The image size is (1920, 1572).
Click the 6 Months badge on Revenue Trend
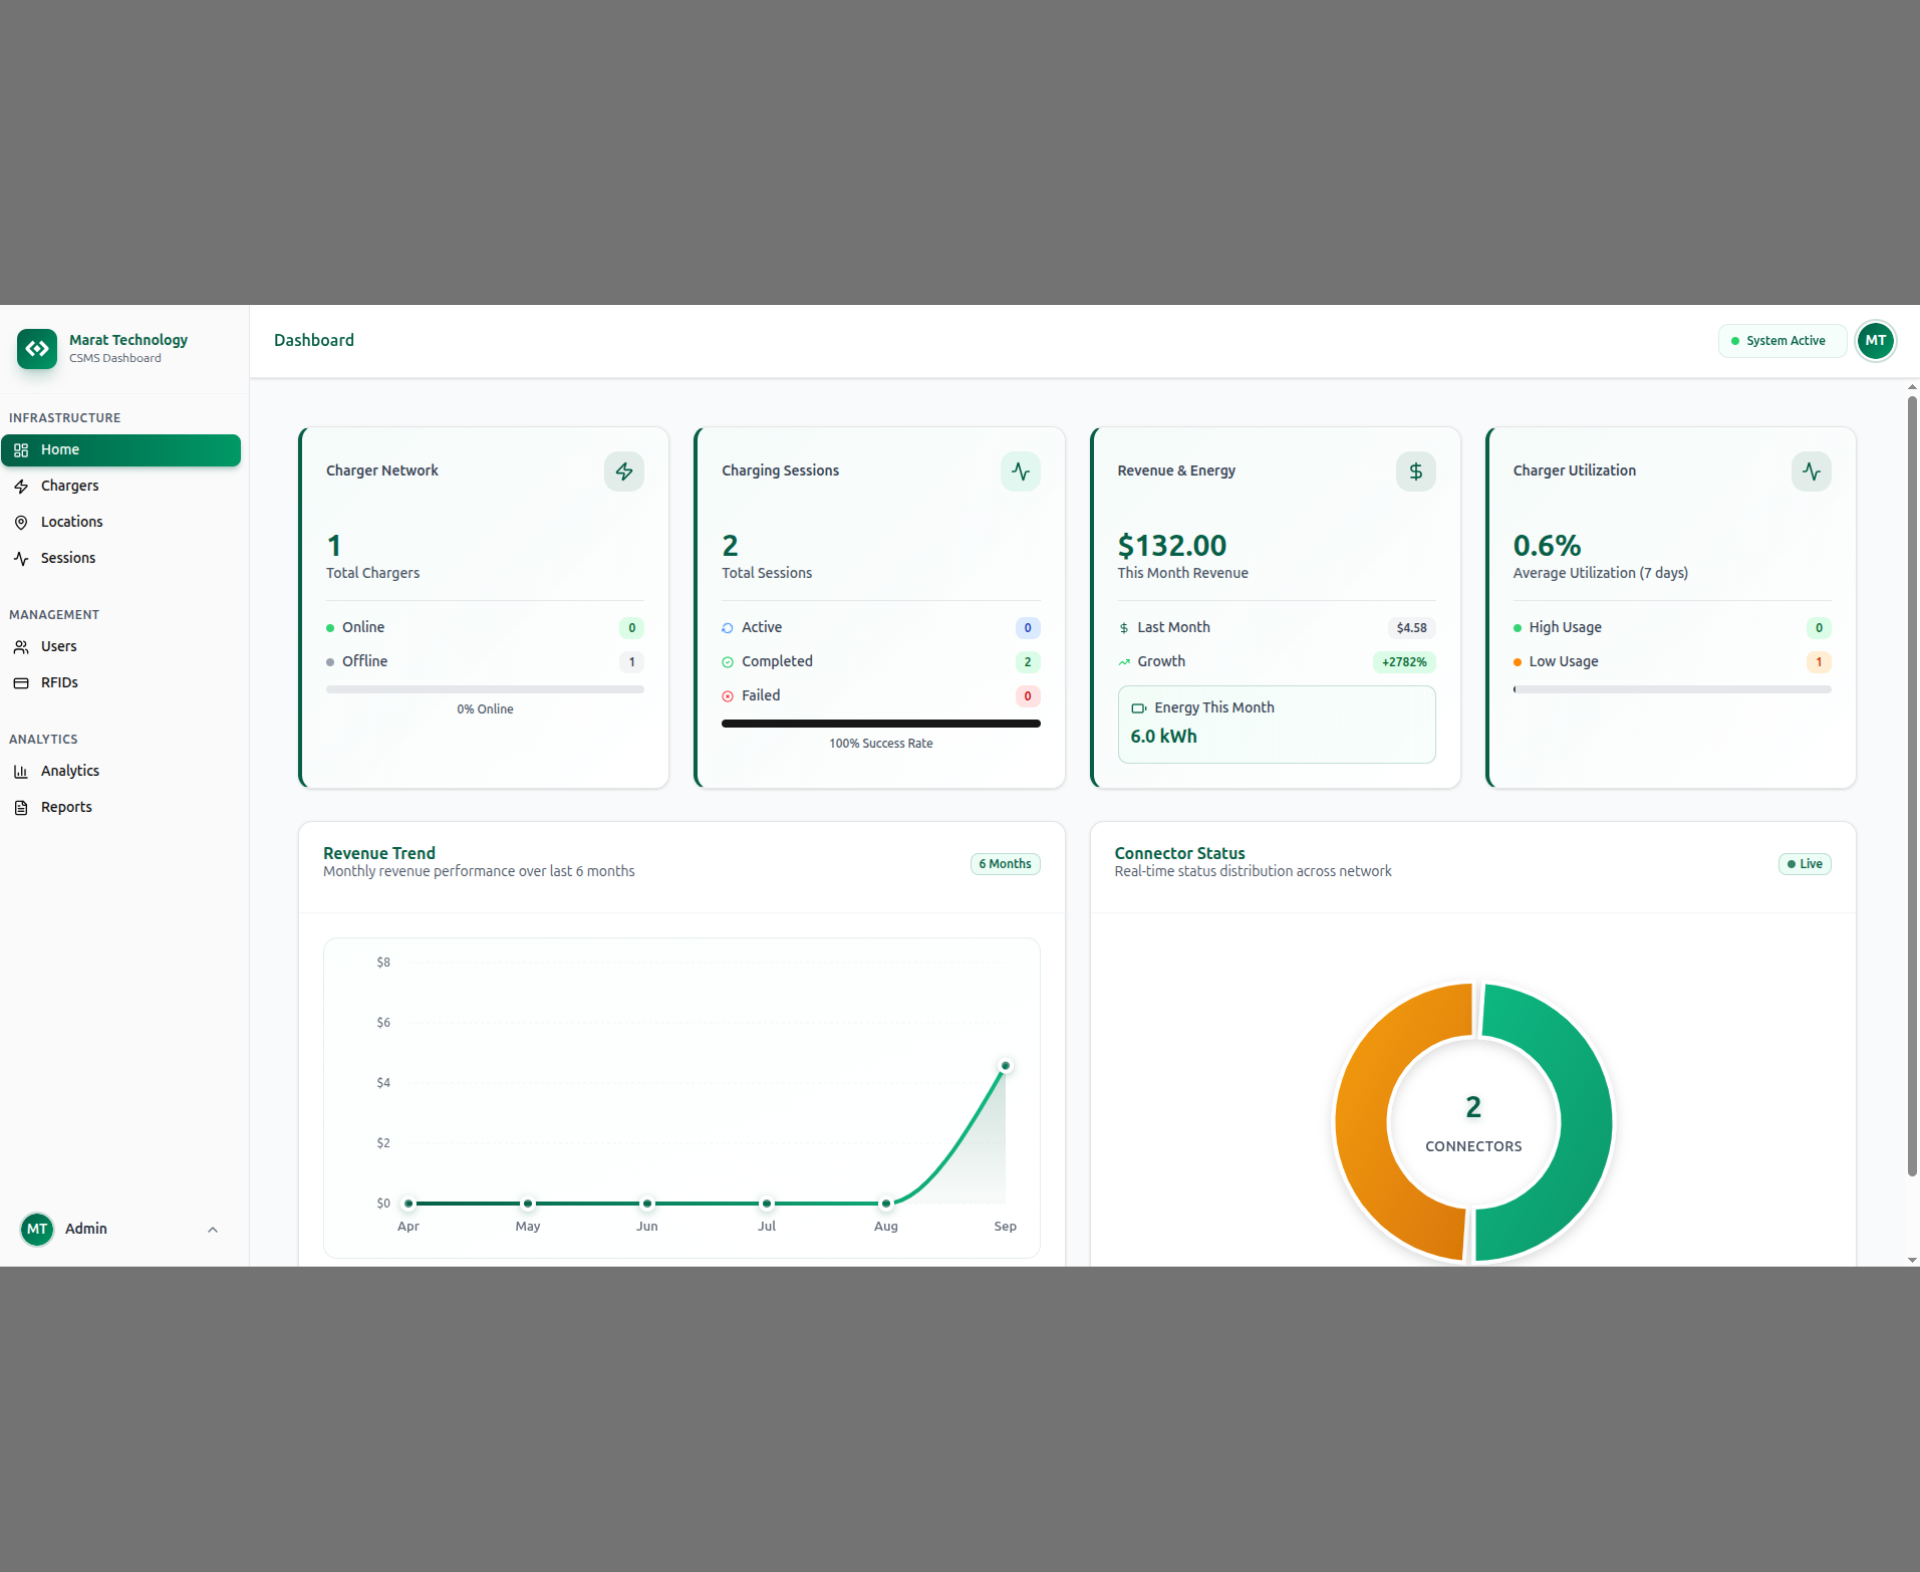[x=1005, y=864]
